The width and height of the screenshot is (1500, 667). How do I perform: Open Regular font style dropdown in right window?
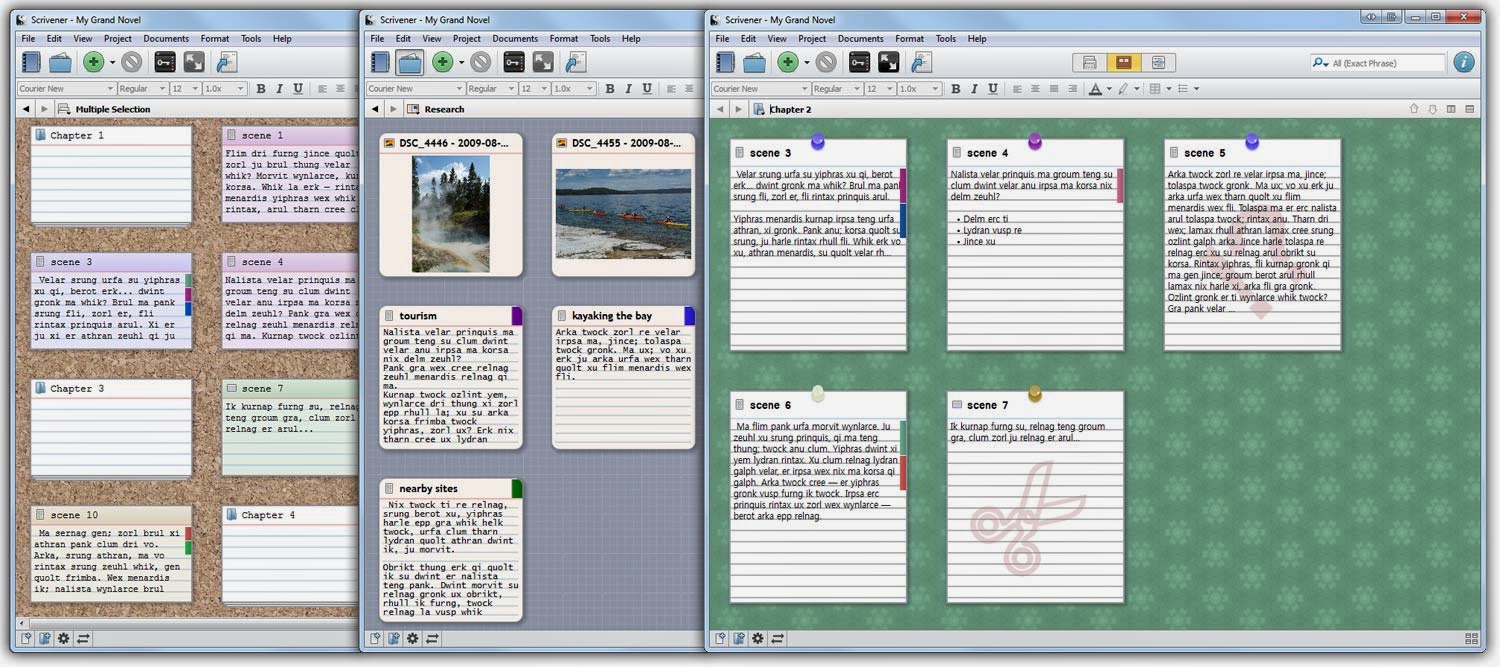pyautogui.click(x=837, y=89)
